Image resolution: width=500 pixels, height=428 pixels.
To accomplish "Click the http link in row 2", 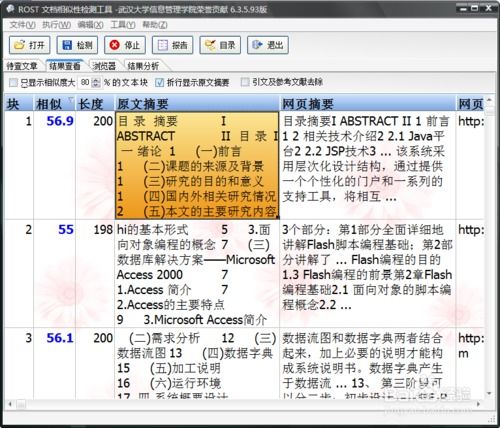I will 471,230.
